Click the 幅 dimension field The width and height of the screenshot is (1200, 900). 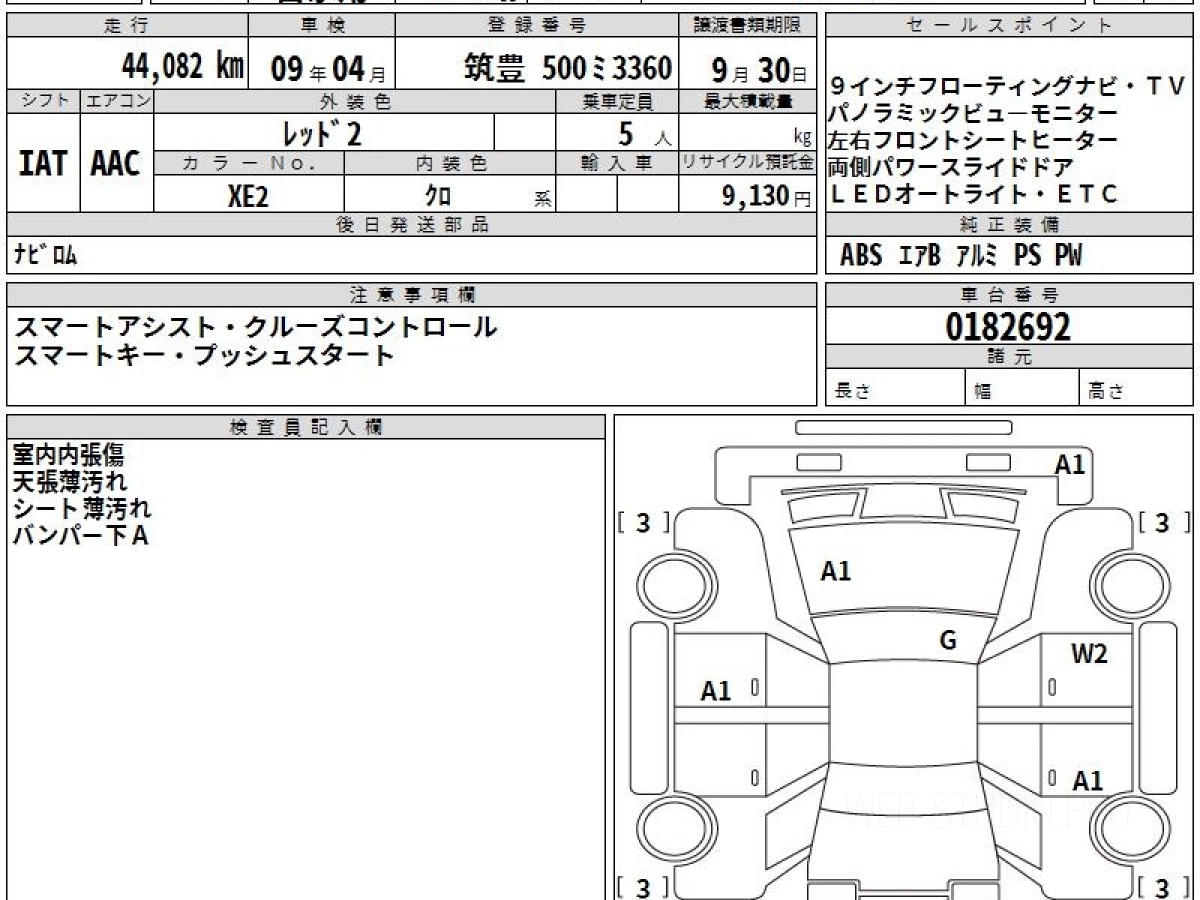click(x=1022, y=388)
